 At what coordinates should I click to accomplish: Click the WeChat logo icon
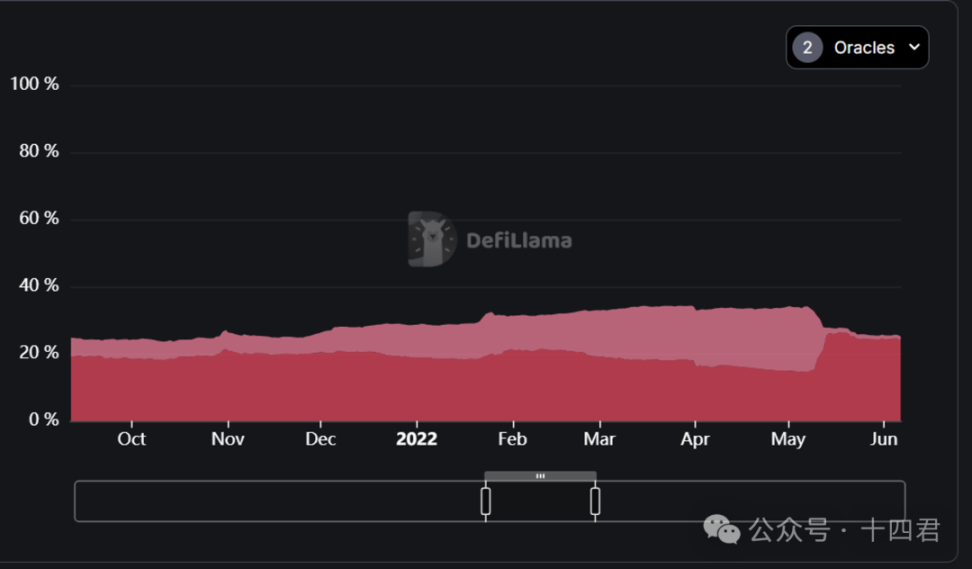pyautogui.click(x=722, y=529)
